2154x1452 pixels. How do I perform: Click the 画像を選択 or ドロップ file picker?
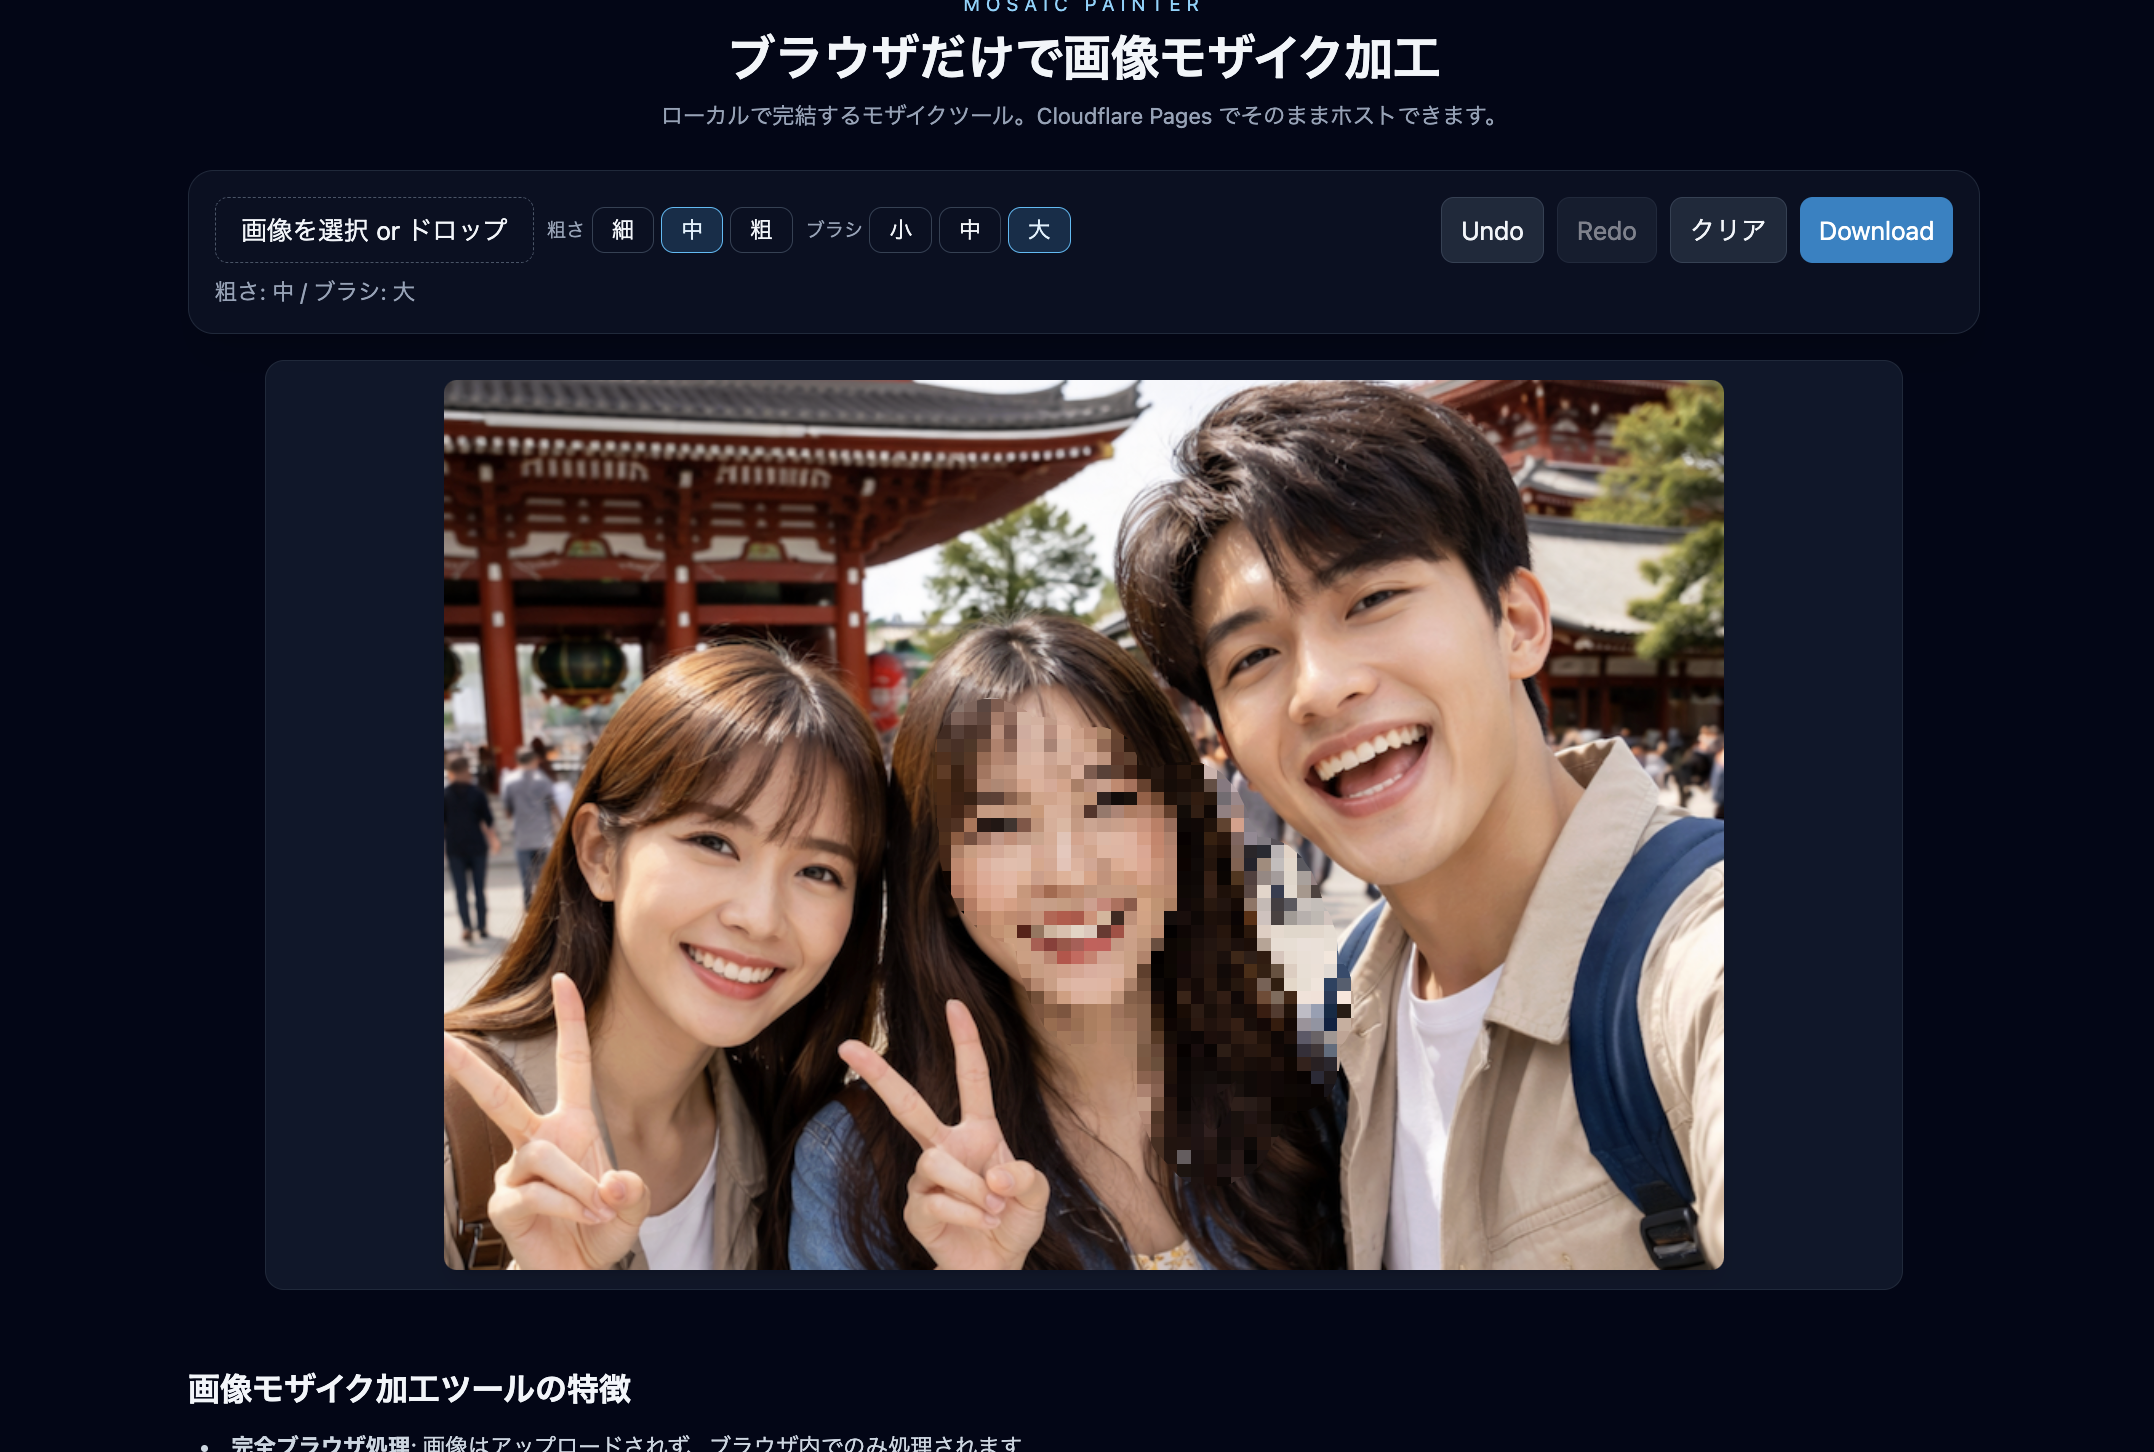(x=374, y=230)
